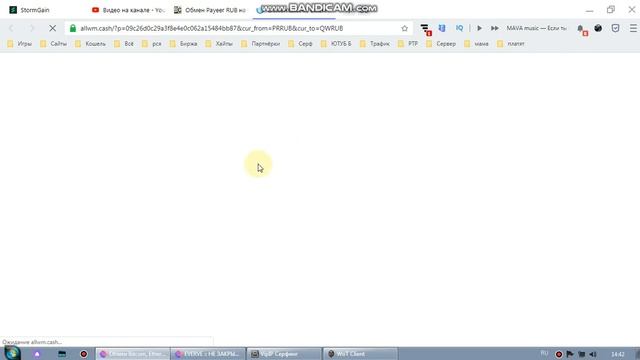Image resolution: width=640 pixels, height=360 pixels.
Task: Open the Серф bookmarks folder
Action: click(300, 44)
